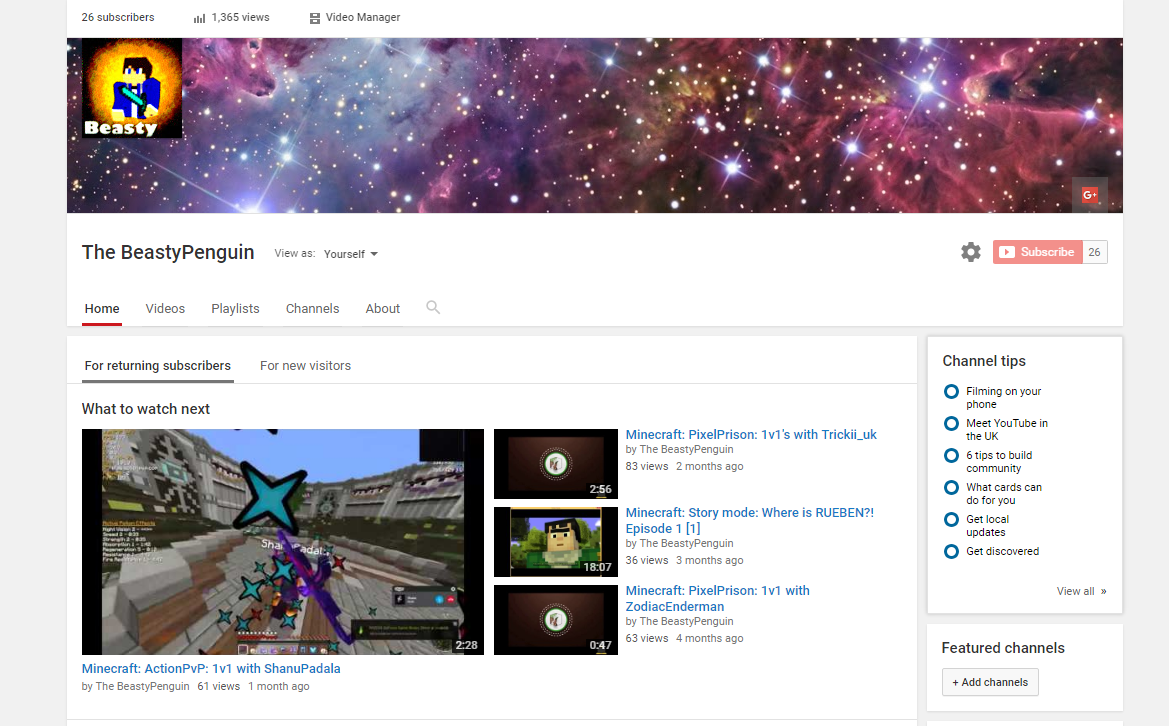Viewport: 1169px width, 726px height.
Task: Select 6 tips to build community circle
Action: point(951,455)
